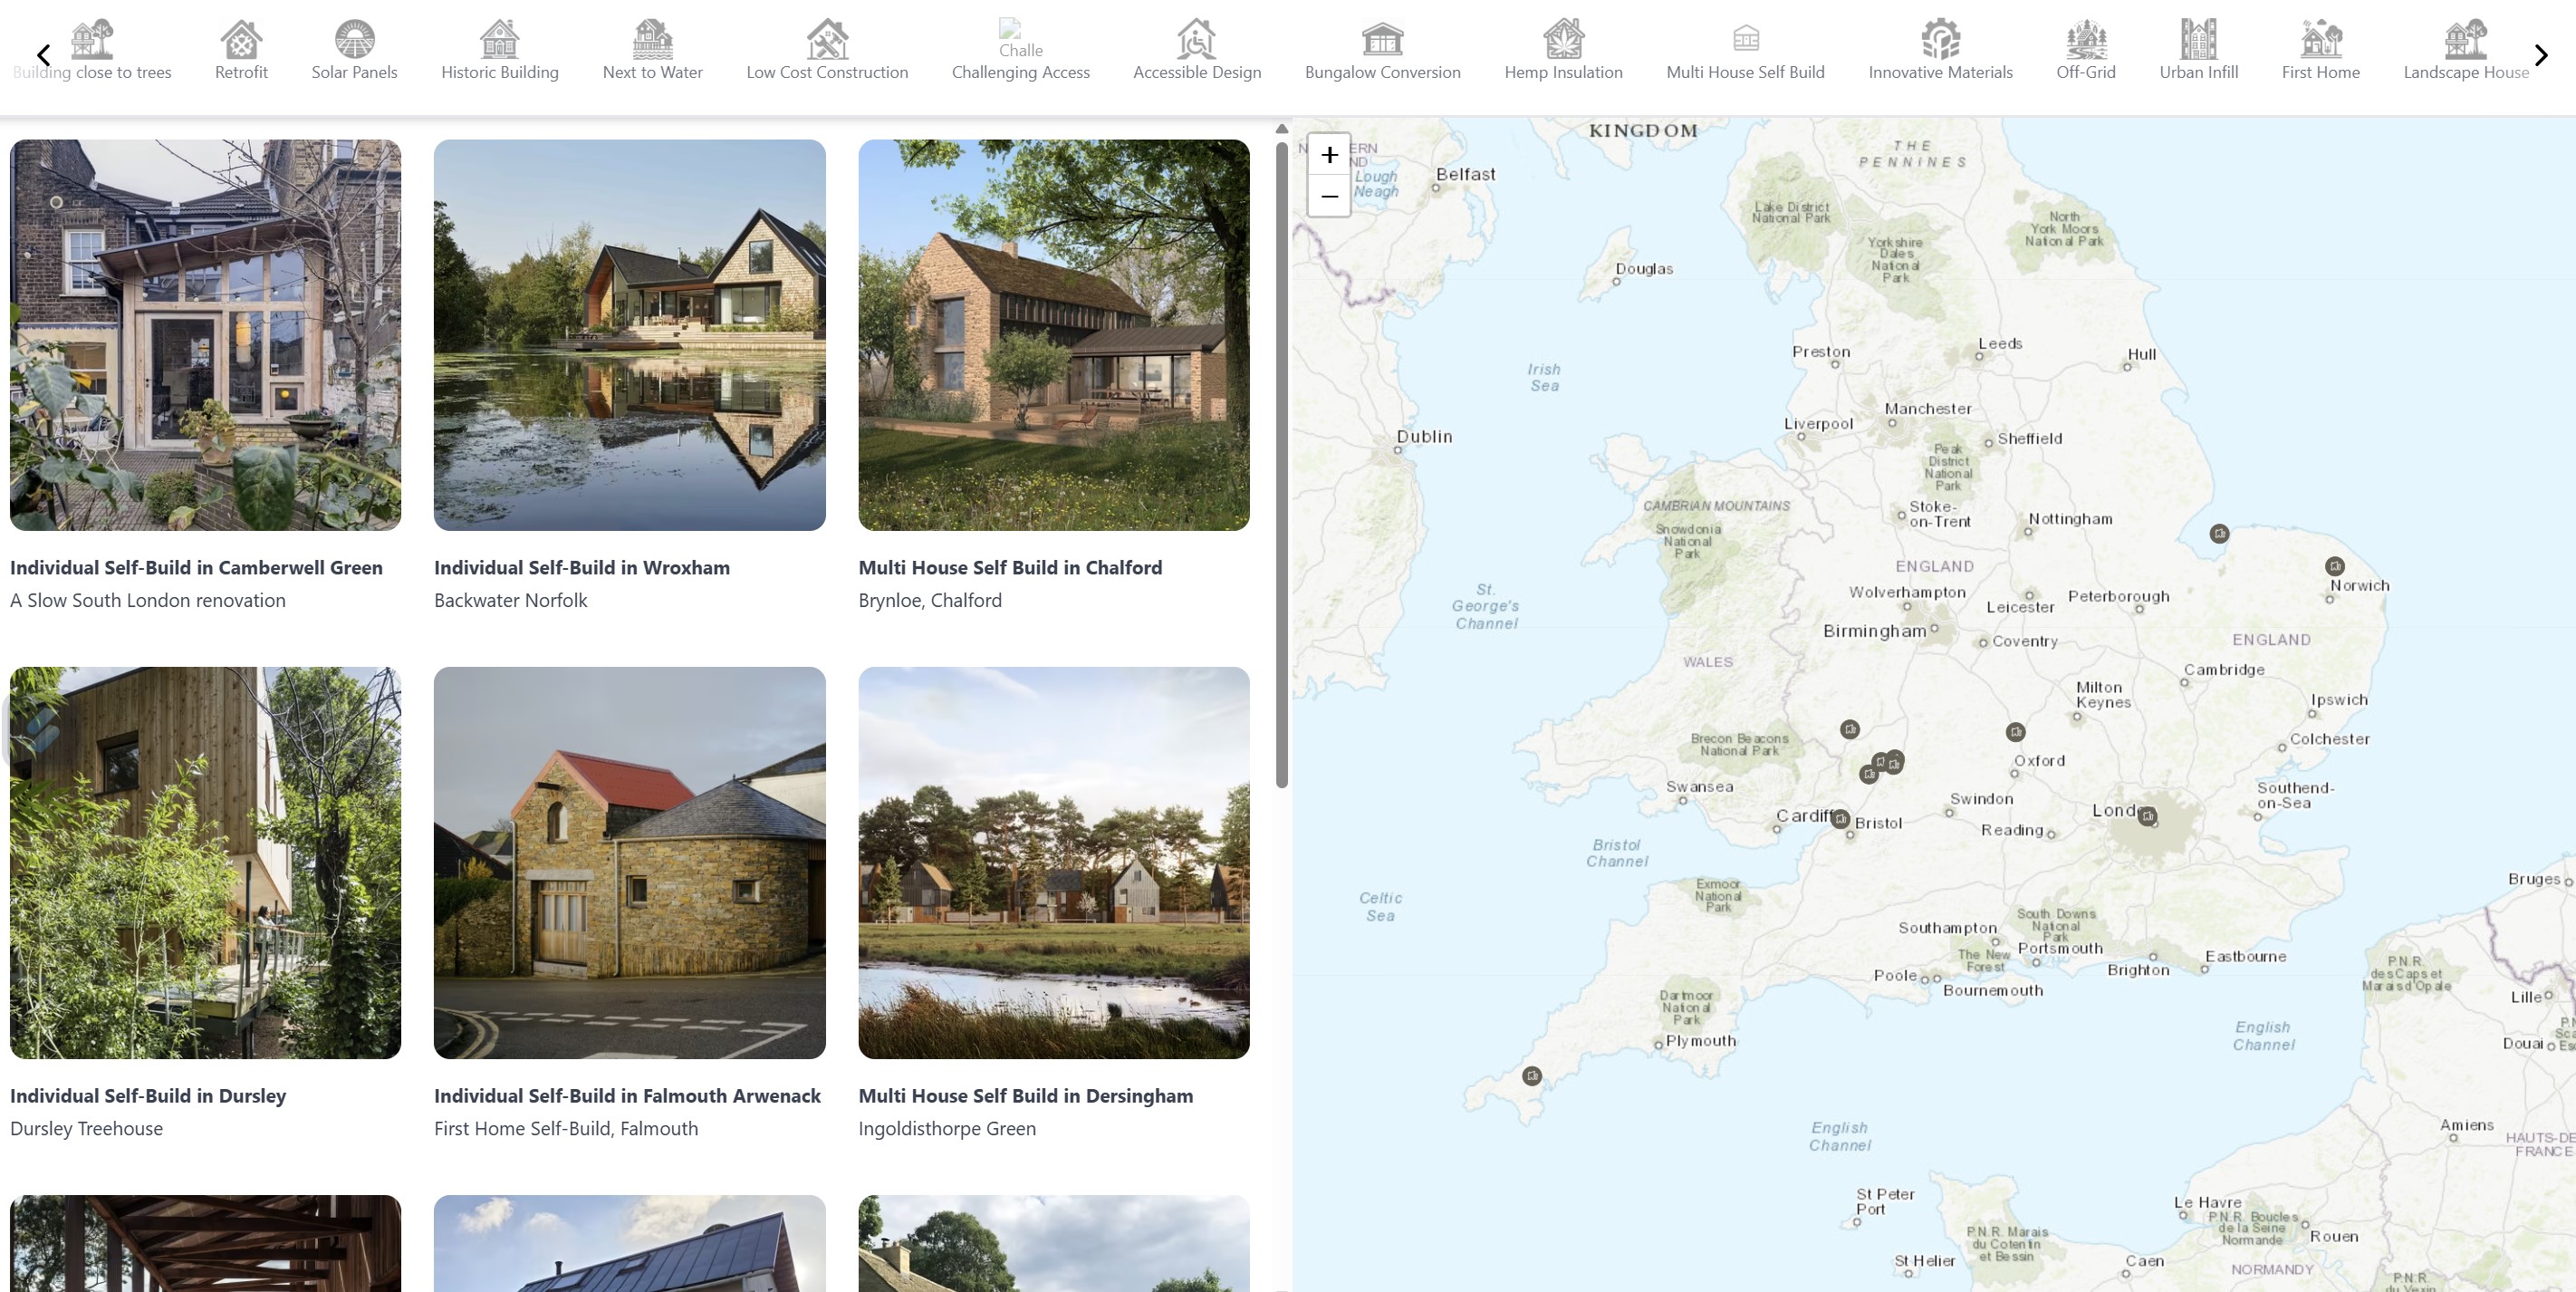The height and width of the screenshot is (1292, 2576).
Task: Open the Dursley Treehouse photo
Action: (x=205, y=863)
